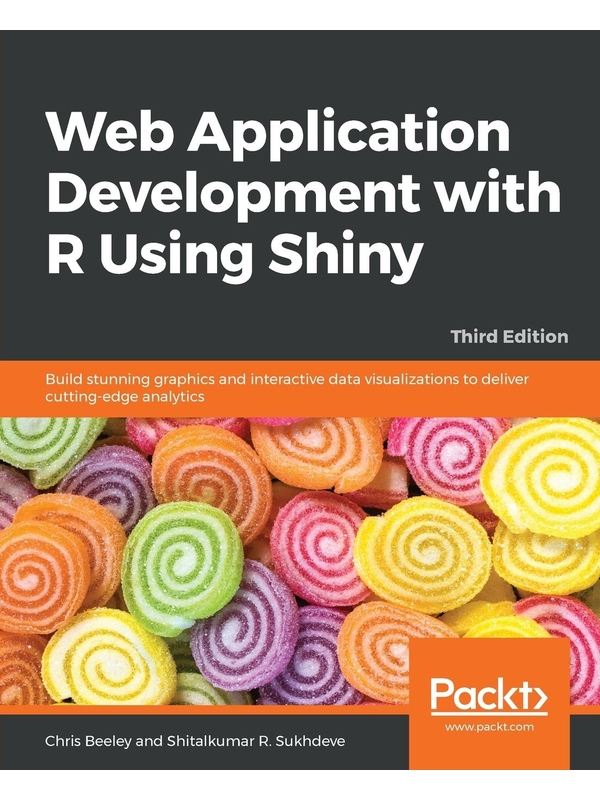Click the authors line "Chris Beeley and Shitalkumar R. Sukhdeve"
The image size is (600, 800).
coord(195,741)
